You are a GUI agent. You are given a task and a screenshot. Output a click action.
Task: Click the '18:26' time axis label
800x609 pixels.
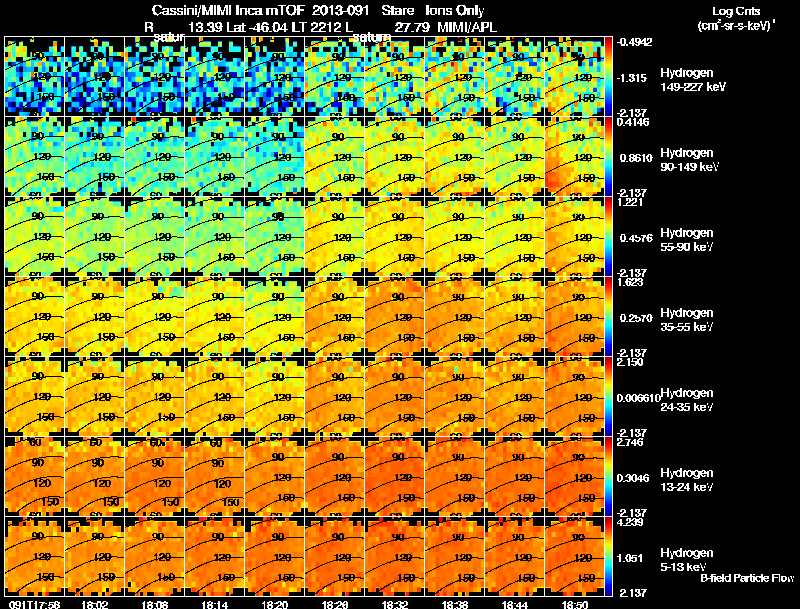pos(333,604)
